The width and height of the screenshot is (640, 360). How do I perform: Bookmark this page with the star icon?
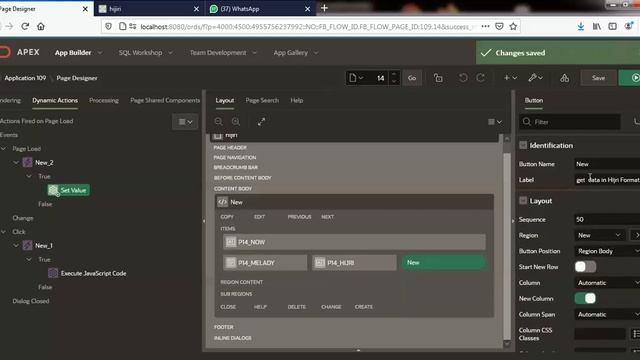pos(513,27)
